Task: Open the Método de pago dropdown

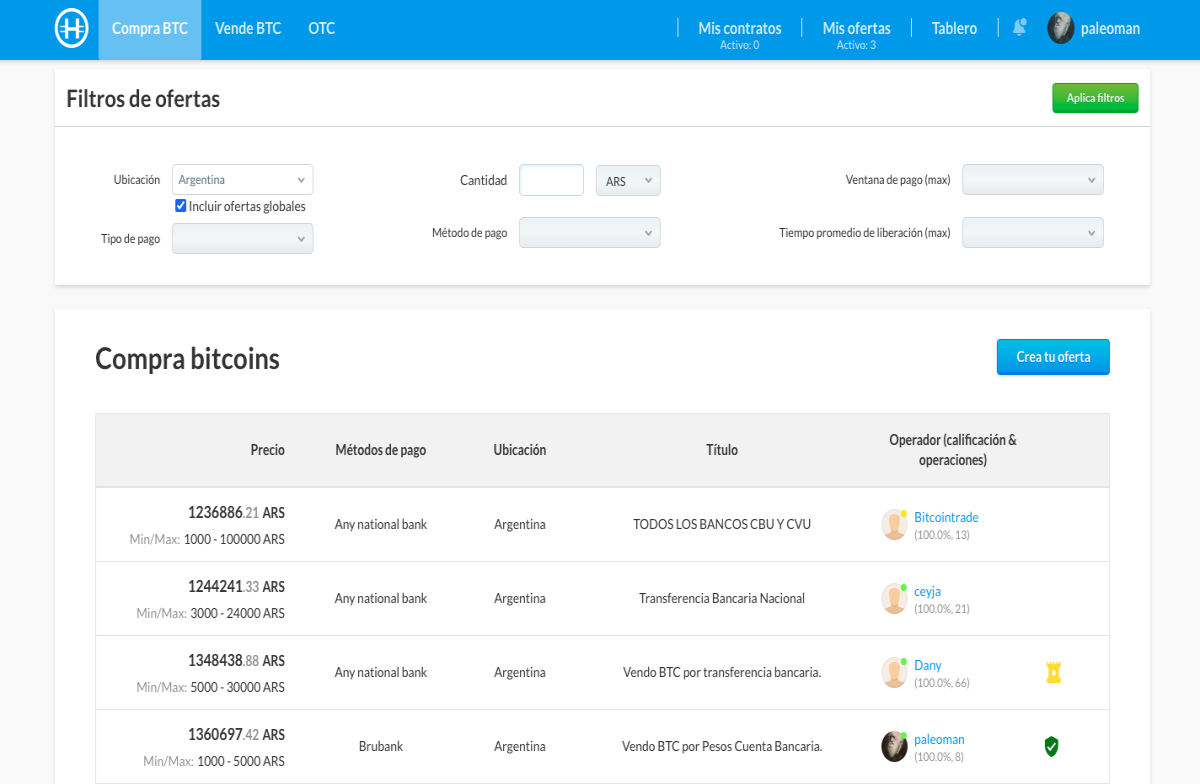Action: click(x=590, y=233)
